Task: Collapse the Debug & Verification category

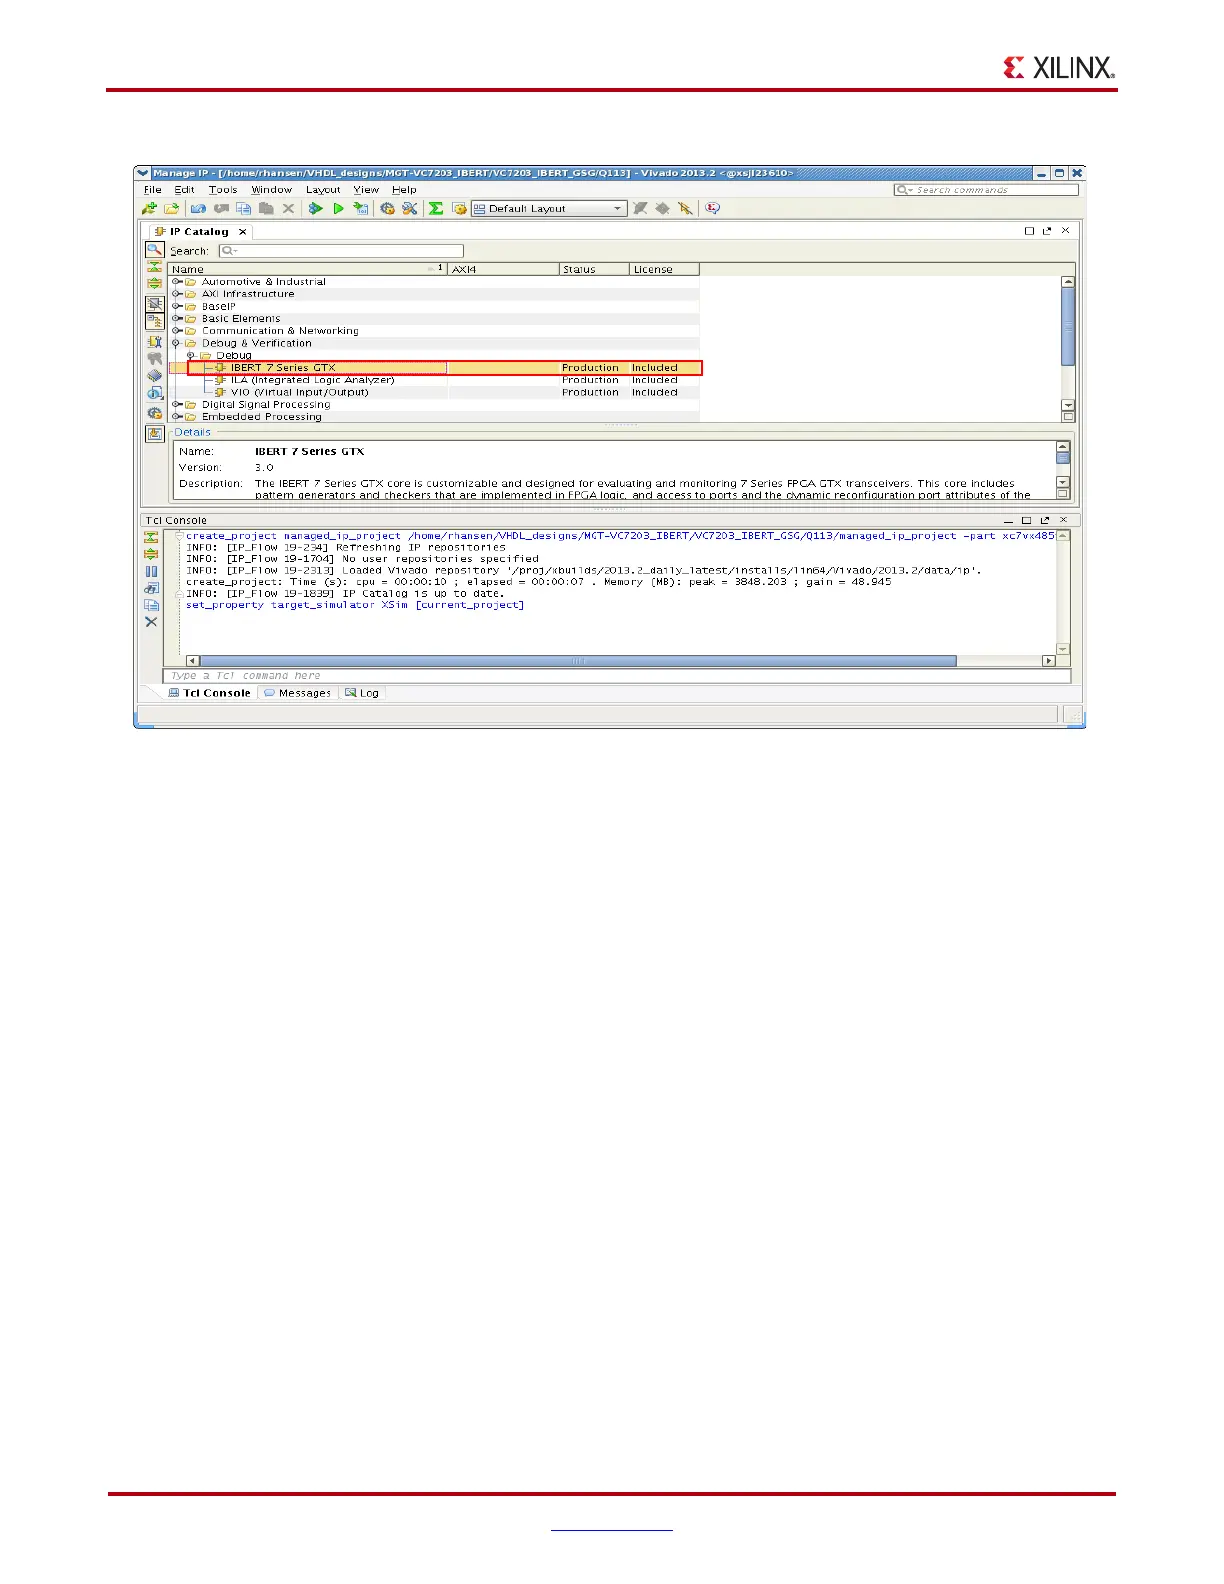Action: click(x=177, y=343)
